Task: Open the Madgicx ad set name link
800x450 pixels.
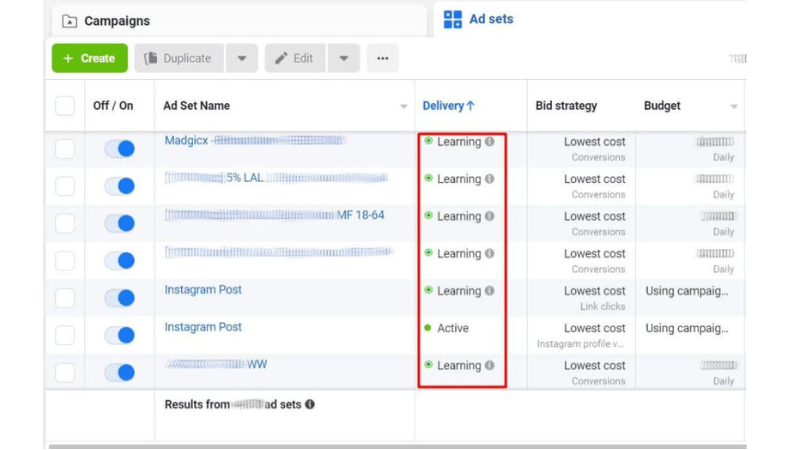Action: coord(186,141)
